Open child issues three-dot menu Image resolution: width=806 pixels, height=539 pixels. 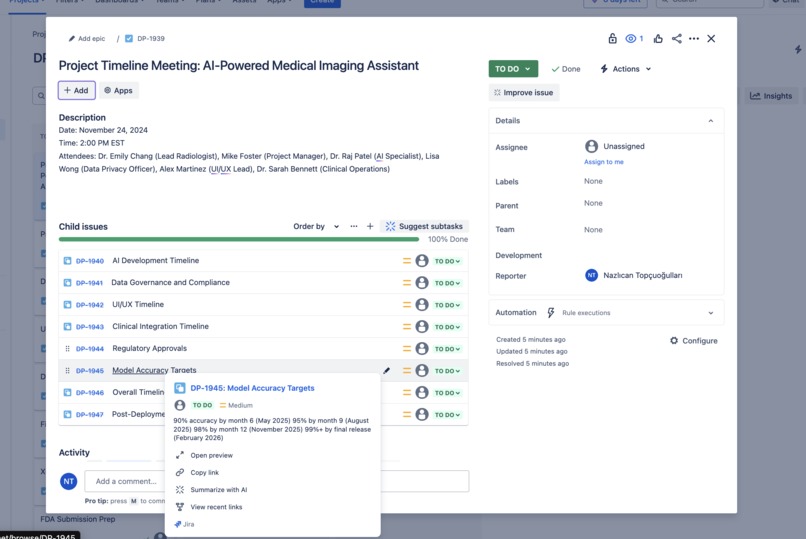pos(354,226)
